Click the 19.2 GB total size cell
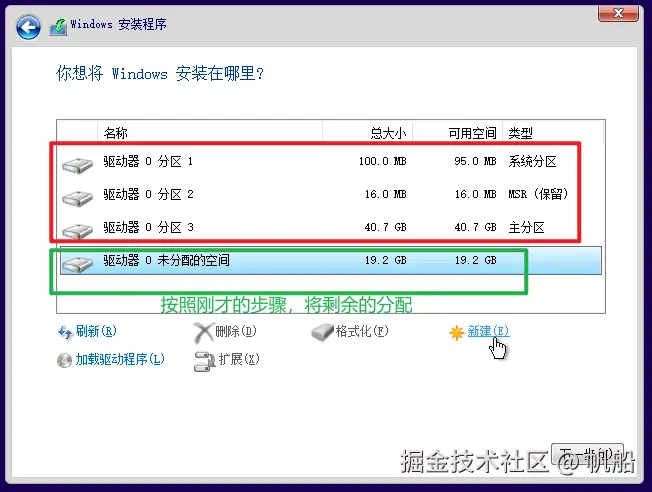652x492 pixels. (385, 260)
